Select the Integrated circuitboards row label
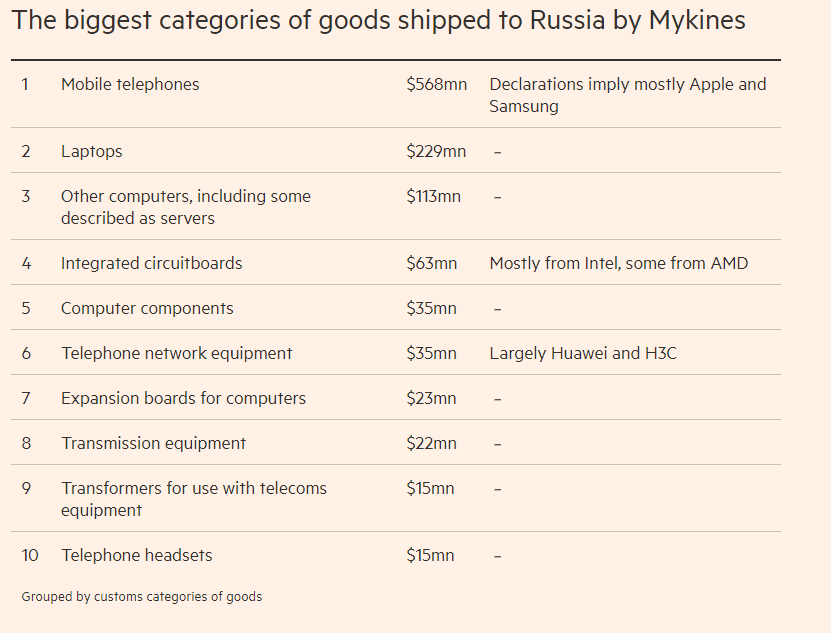This screenshot has height=633, width=831. click(151, 264)
